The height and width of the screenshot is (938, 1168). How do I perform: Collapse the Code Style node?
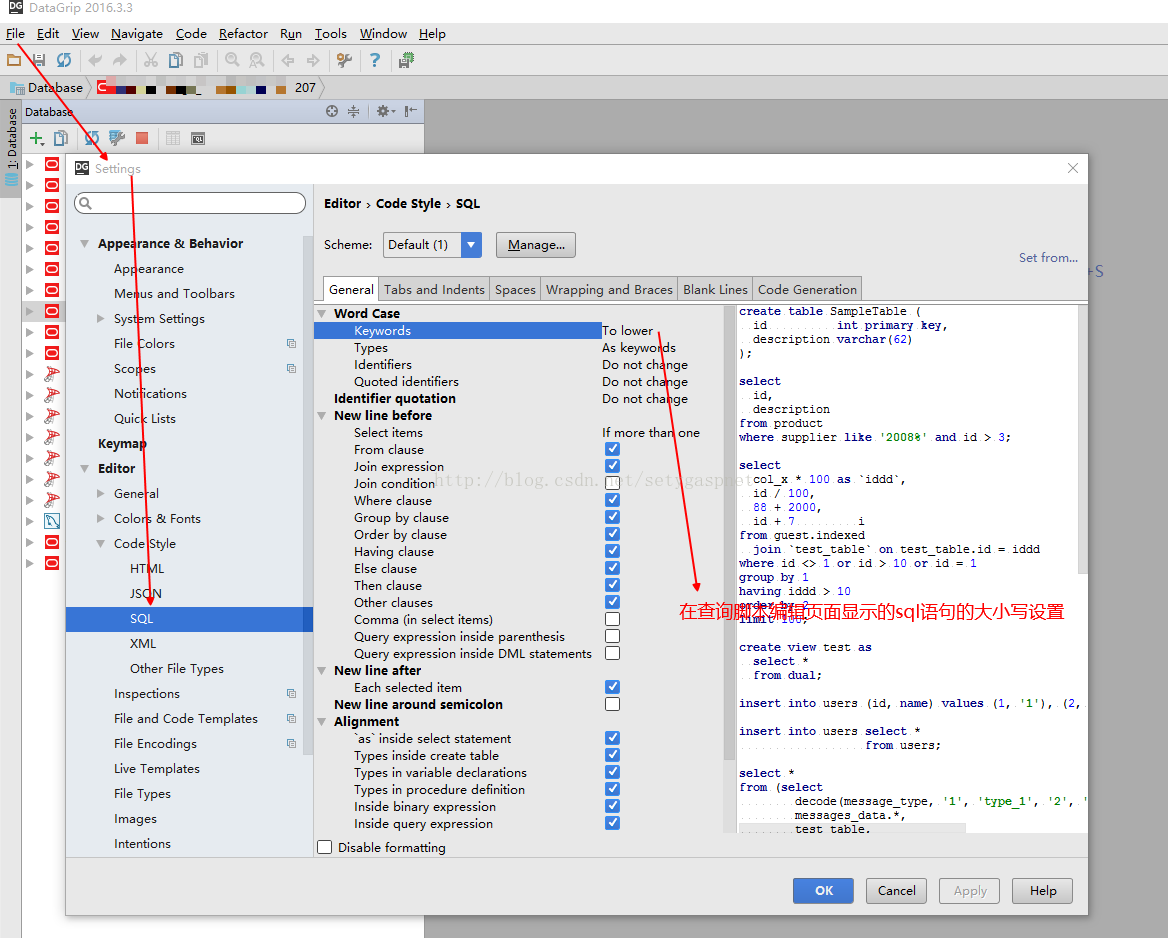[x=101, y=544]
